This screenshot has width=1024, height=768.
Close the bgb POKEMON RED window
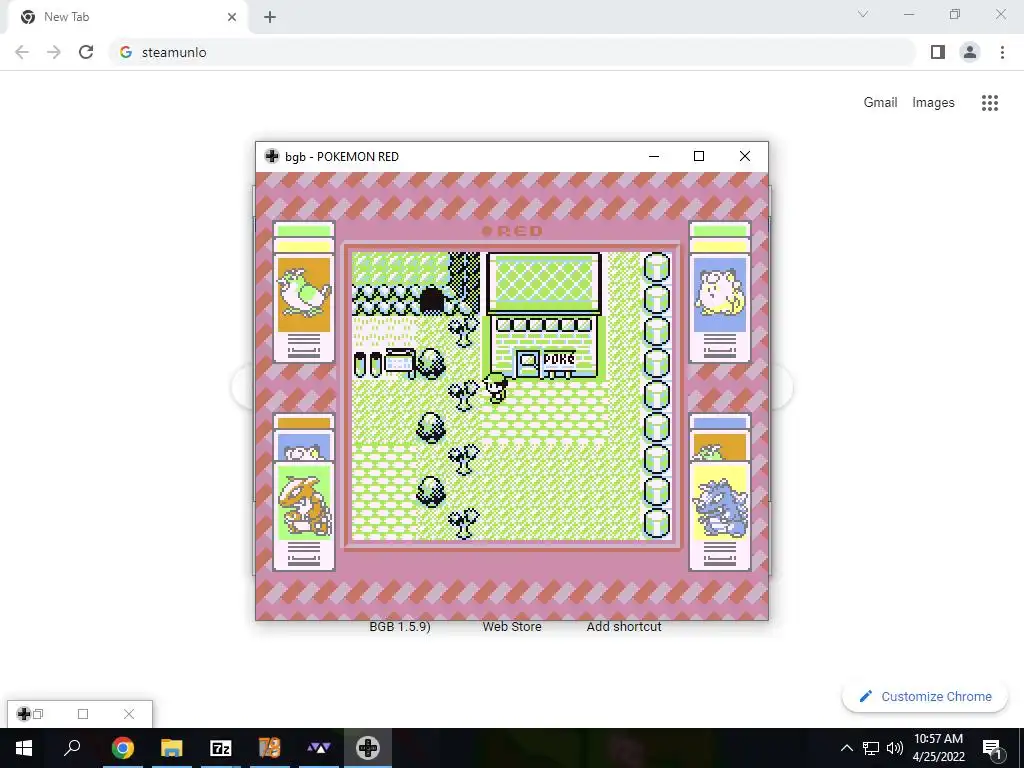coord(744,156)
